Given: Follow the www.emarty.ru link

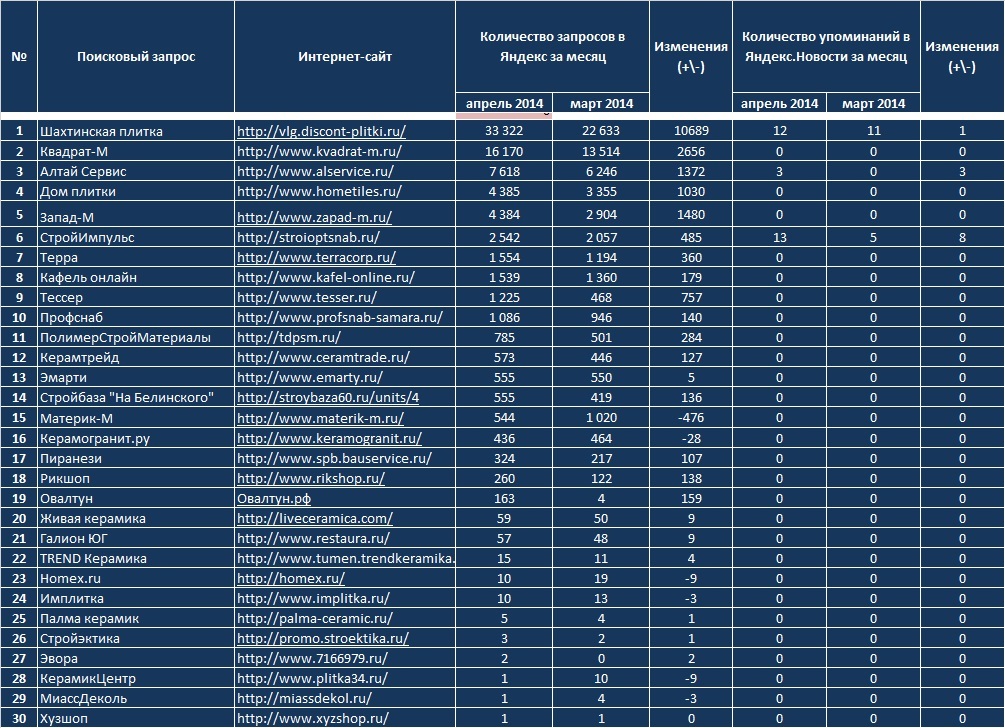Looking at the screenshot, I should (310, 377).
